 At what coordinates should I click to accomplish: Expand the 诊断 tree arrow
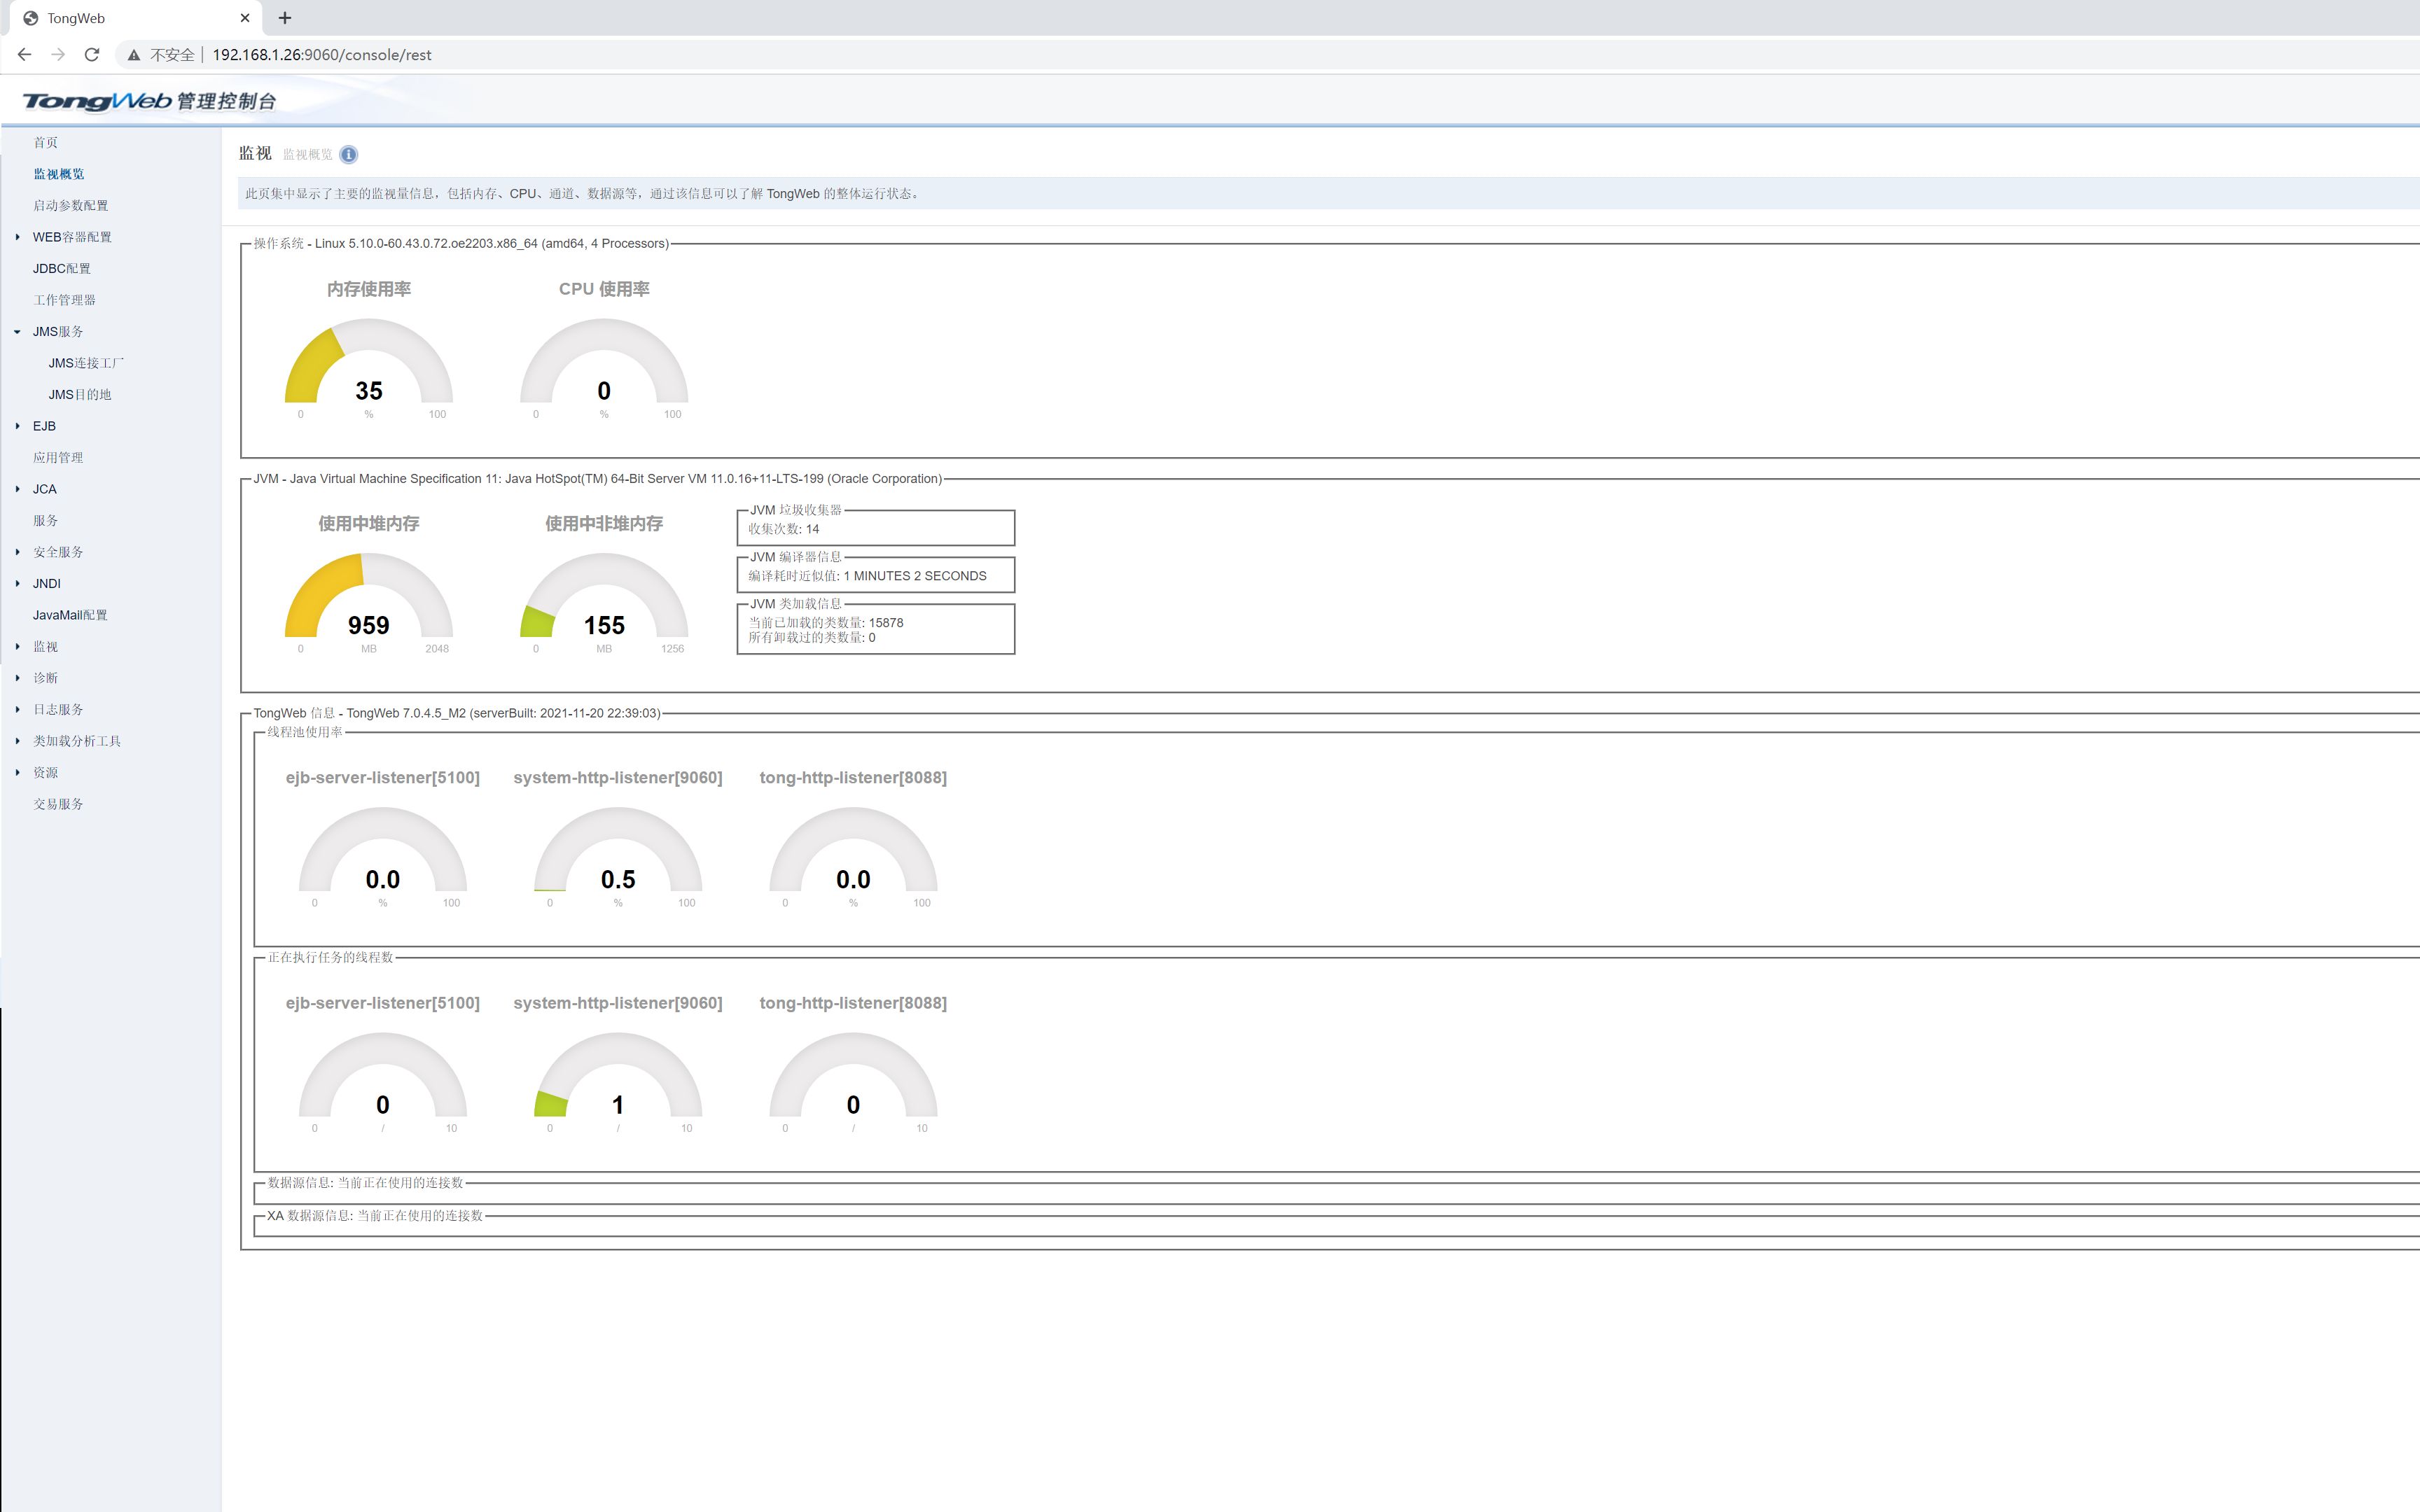click(x=18, y=678)
